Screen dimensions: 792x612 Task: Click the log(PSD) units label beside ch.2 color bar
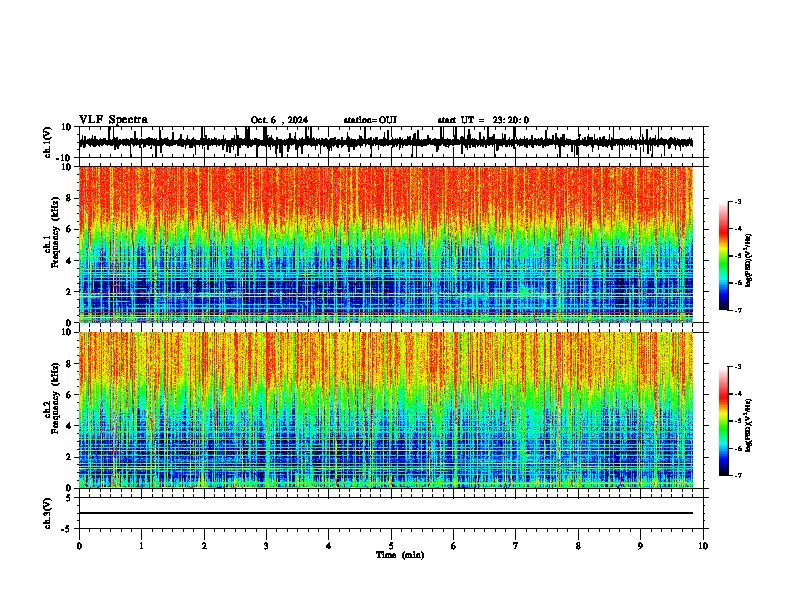pyautogui.click(x=749, y=425)
